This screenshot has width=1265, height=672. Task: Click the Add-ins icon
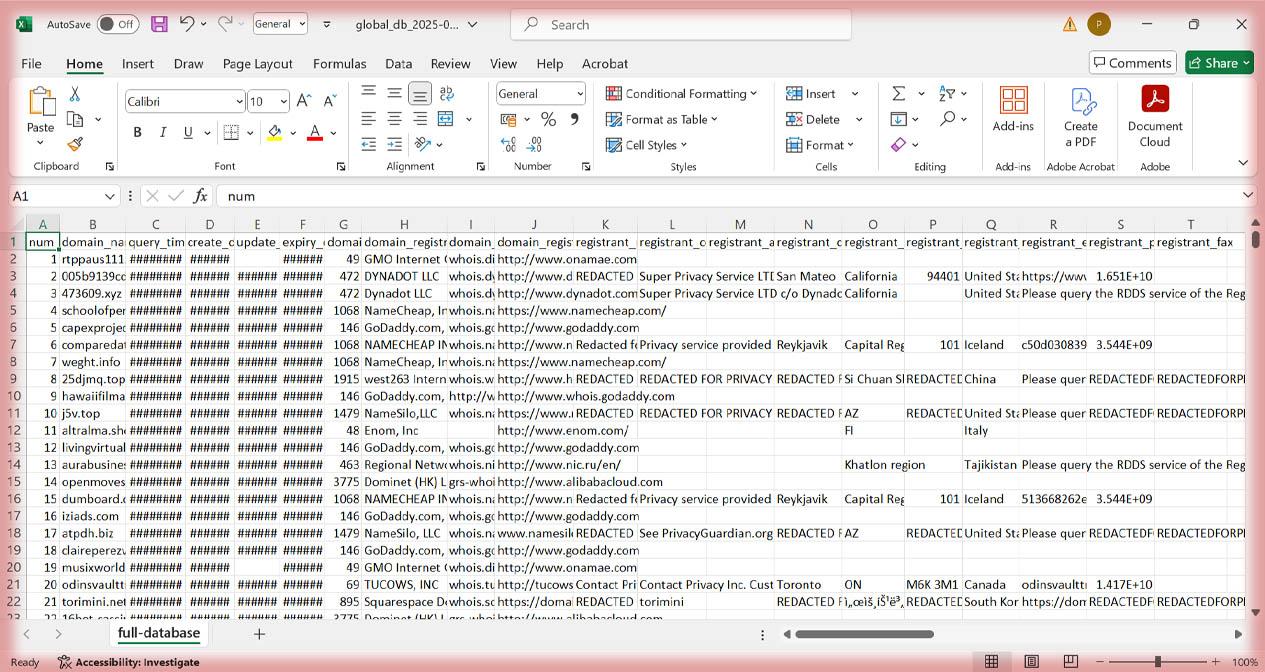tap(1013, 110)
